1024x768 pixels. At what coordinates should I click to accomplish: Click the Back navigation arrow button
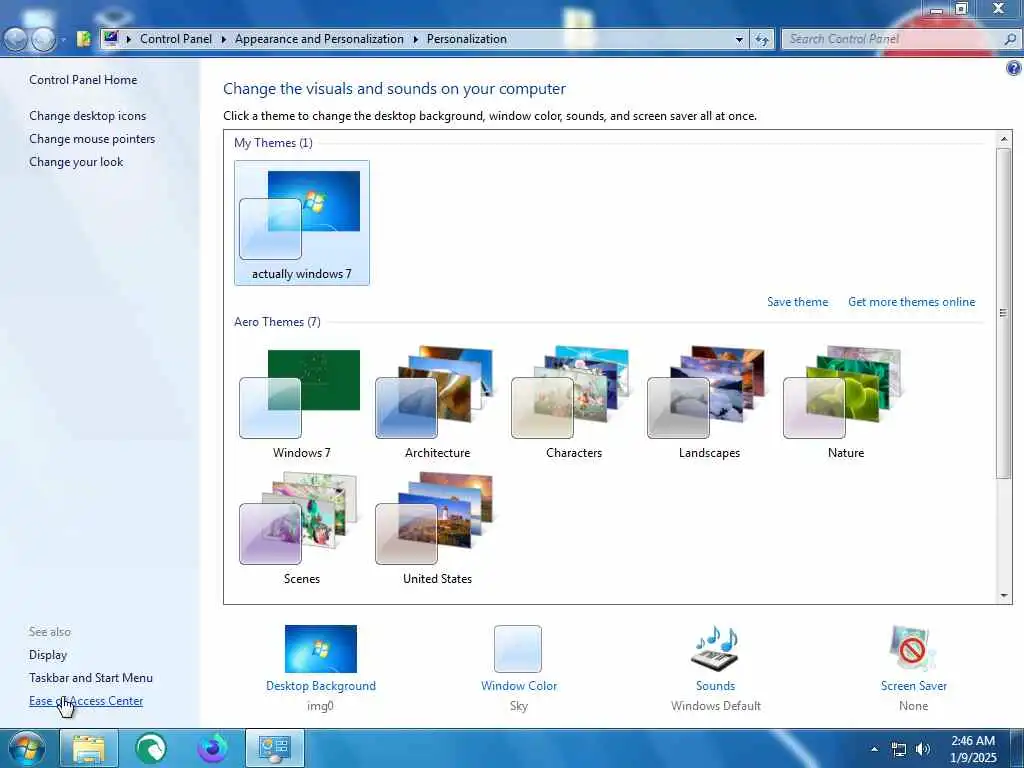point(16,40)
